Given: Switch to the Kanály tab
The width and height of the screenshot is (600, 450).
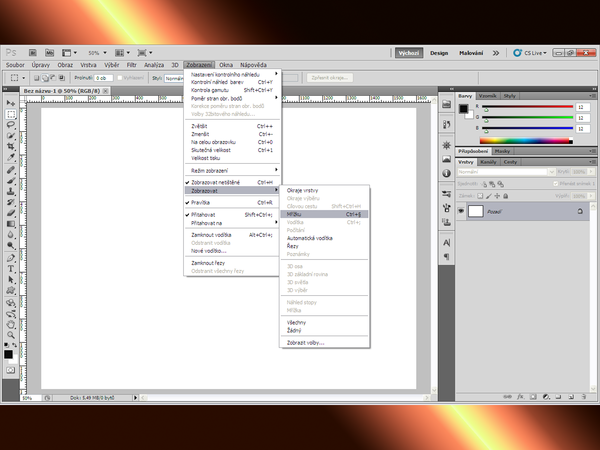Looking at the screenshot, I should pos(489,161).
